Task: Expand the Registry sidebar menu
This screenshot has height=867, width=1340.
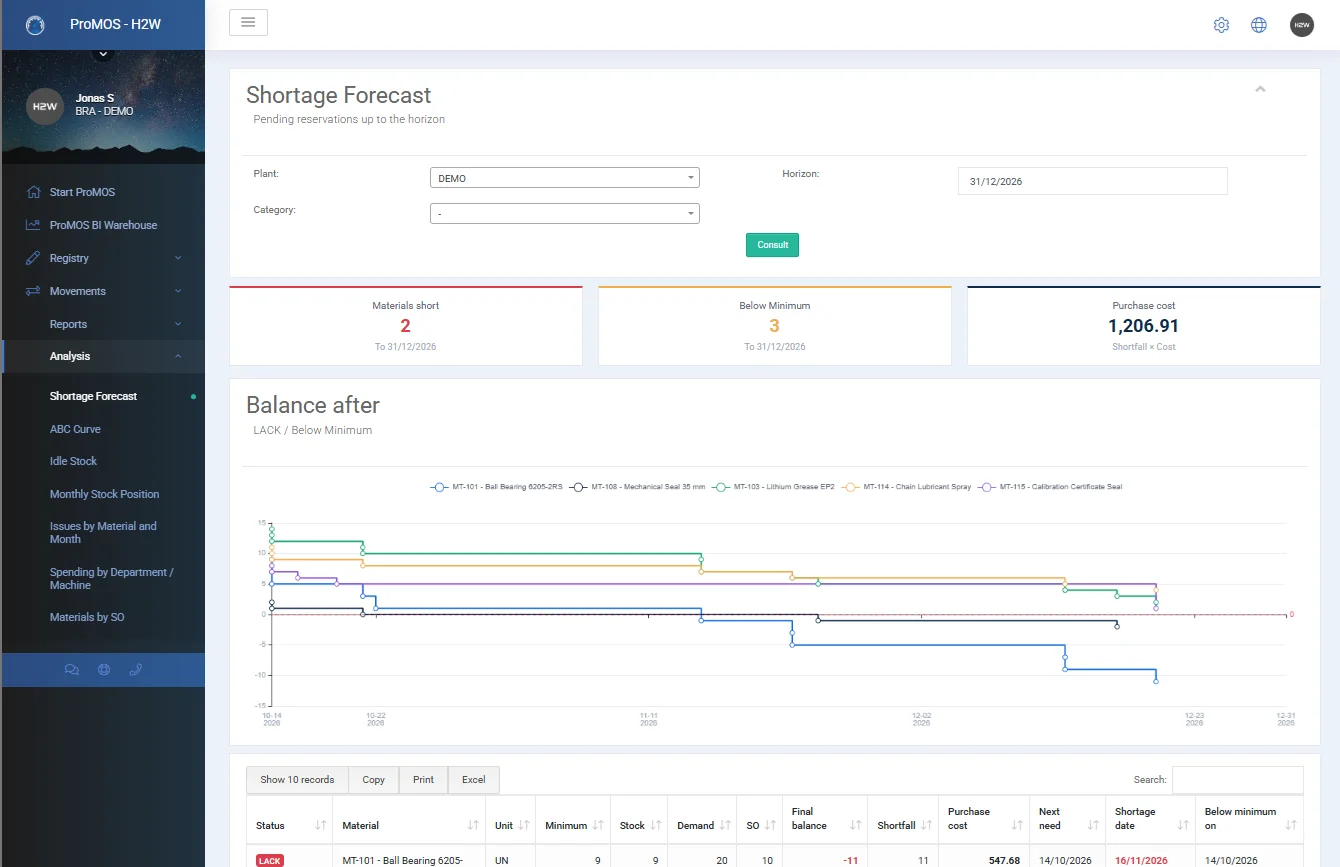Action: coord(103,258)
